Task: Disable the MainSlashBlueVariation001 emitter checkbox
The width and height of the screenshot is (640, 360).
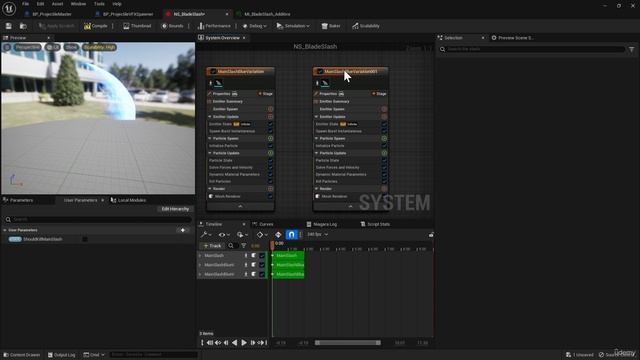Action: coord(320,71)
